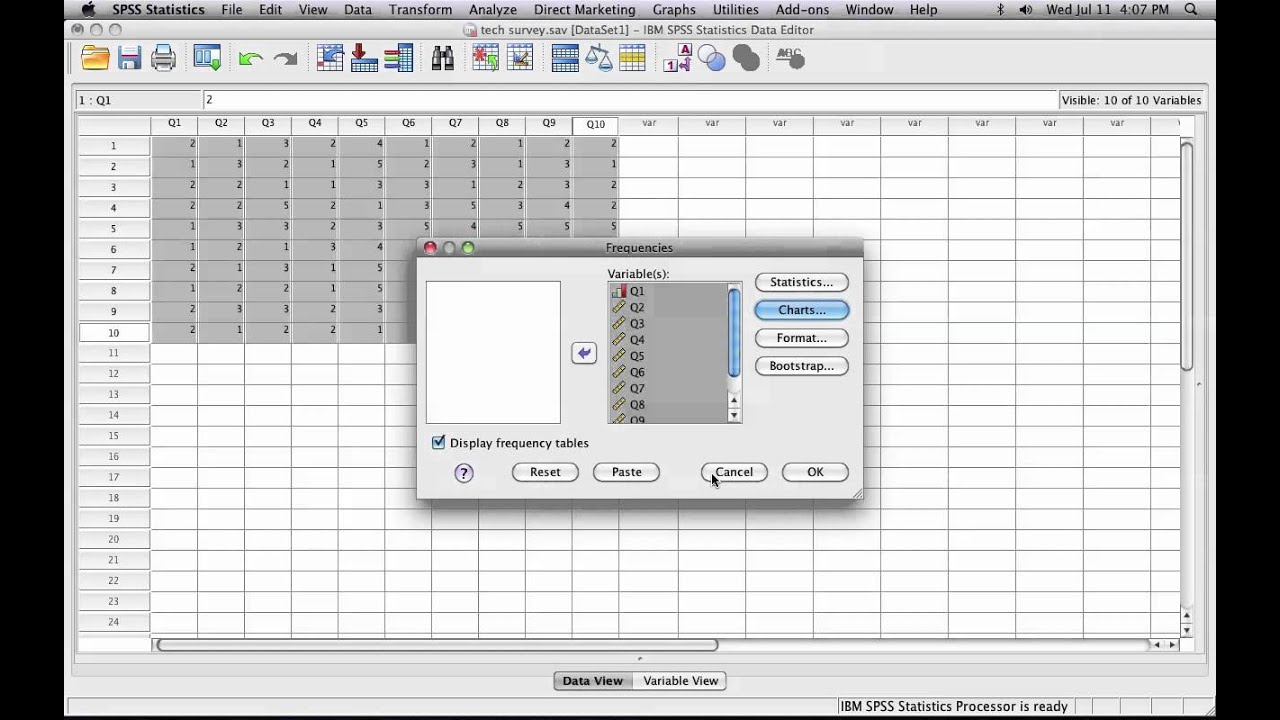Image resolution: width=1280 pixels, height=720 pixels.
Task: Click the Help question mark in Frequencies
Action: pyautogui.click(x=463, y=473)
